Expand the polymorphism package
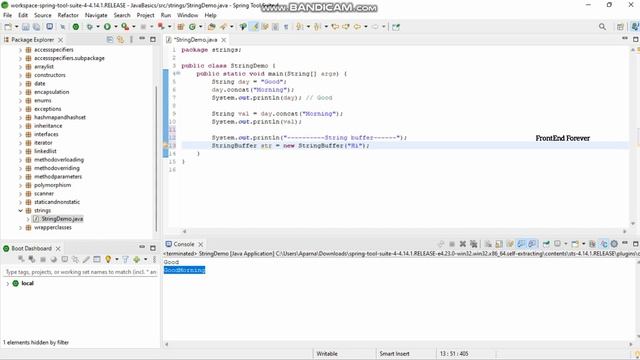Screen dimensions: 640x360 click(20, 185)
